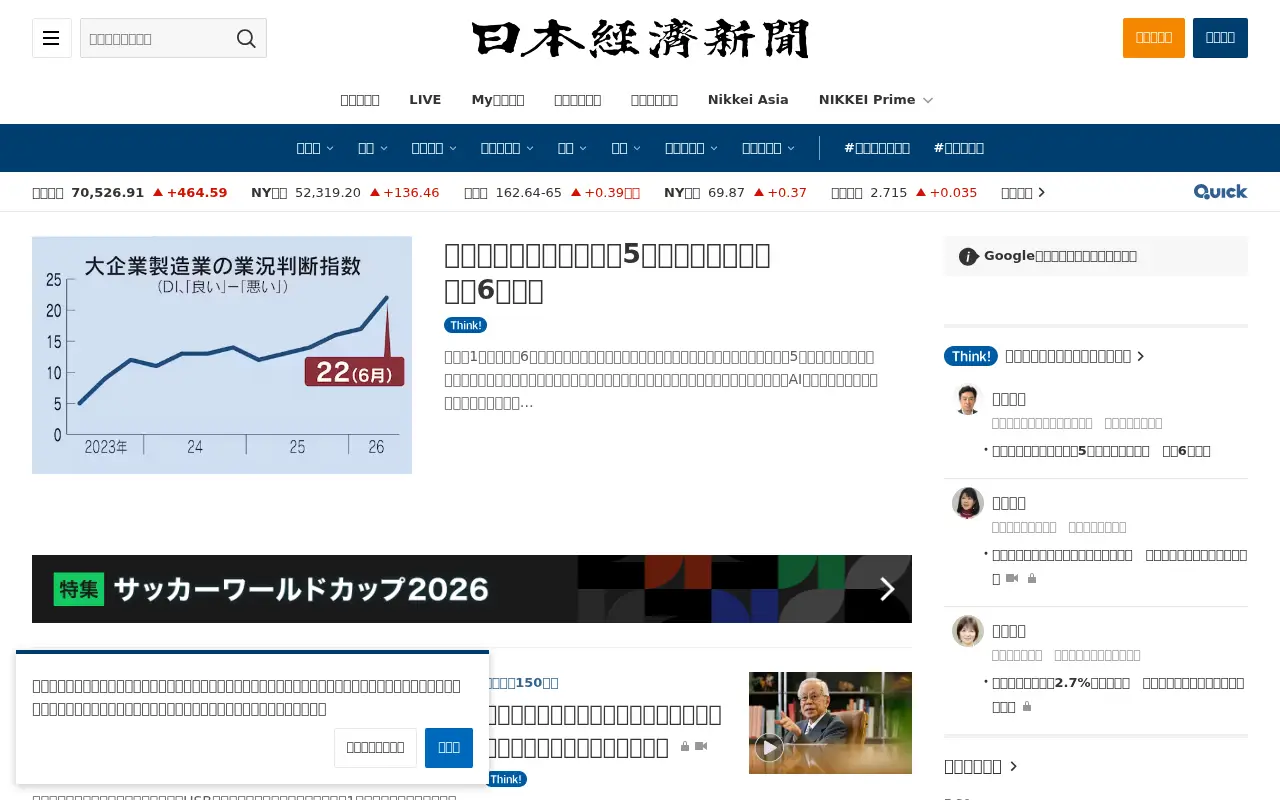Click the blue button in the cookie notice
The height and width of the screenshot is (800, 1280).
tap(449, 748)
